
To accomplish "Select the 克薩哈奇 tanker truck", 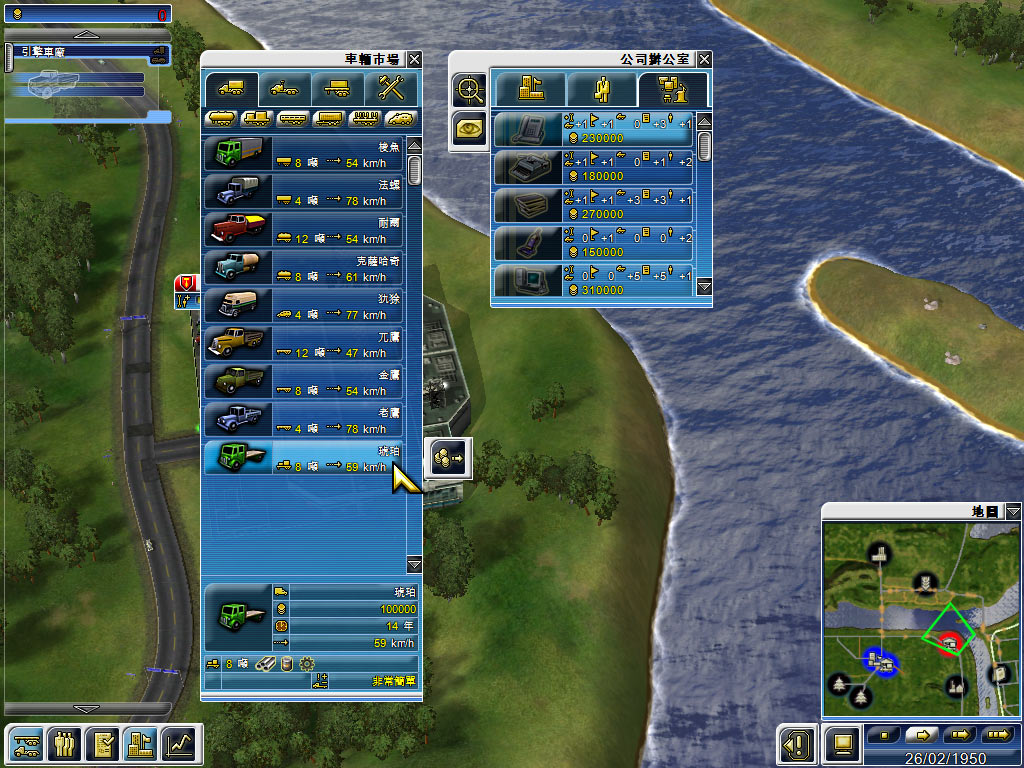I will point(304,268).
